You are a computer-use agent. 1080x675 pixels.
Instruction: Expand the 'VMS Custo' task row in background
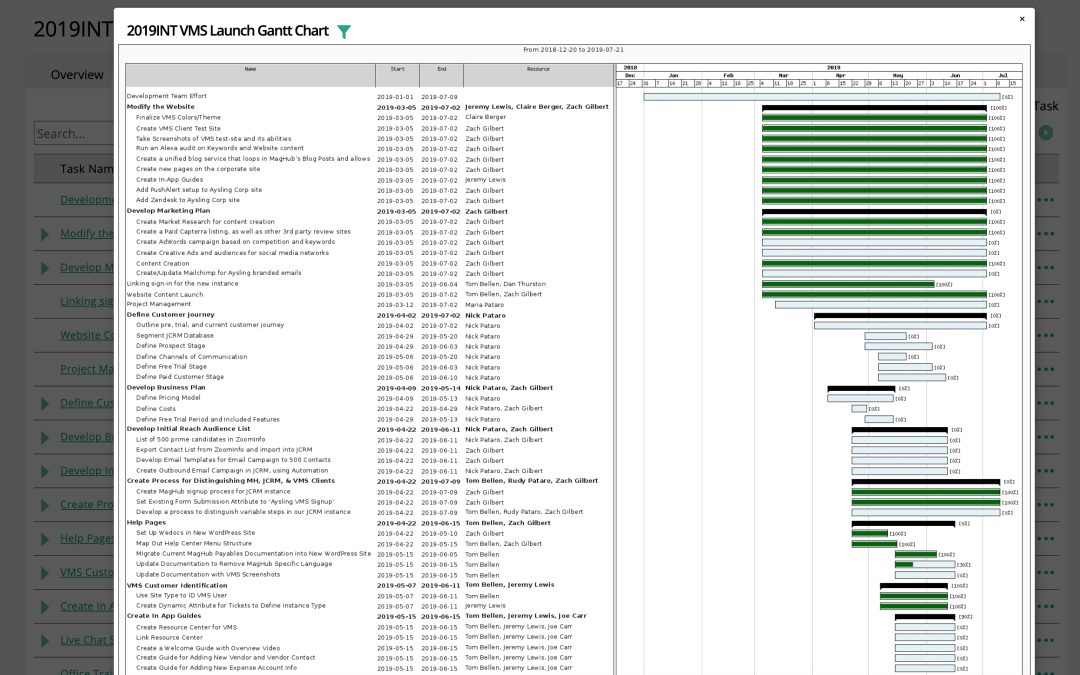[45, 573]
